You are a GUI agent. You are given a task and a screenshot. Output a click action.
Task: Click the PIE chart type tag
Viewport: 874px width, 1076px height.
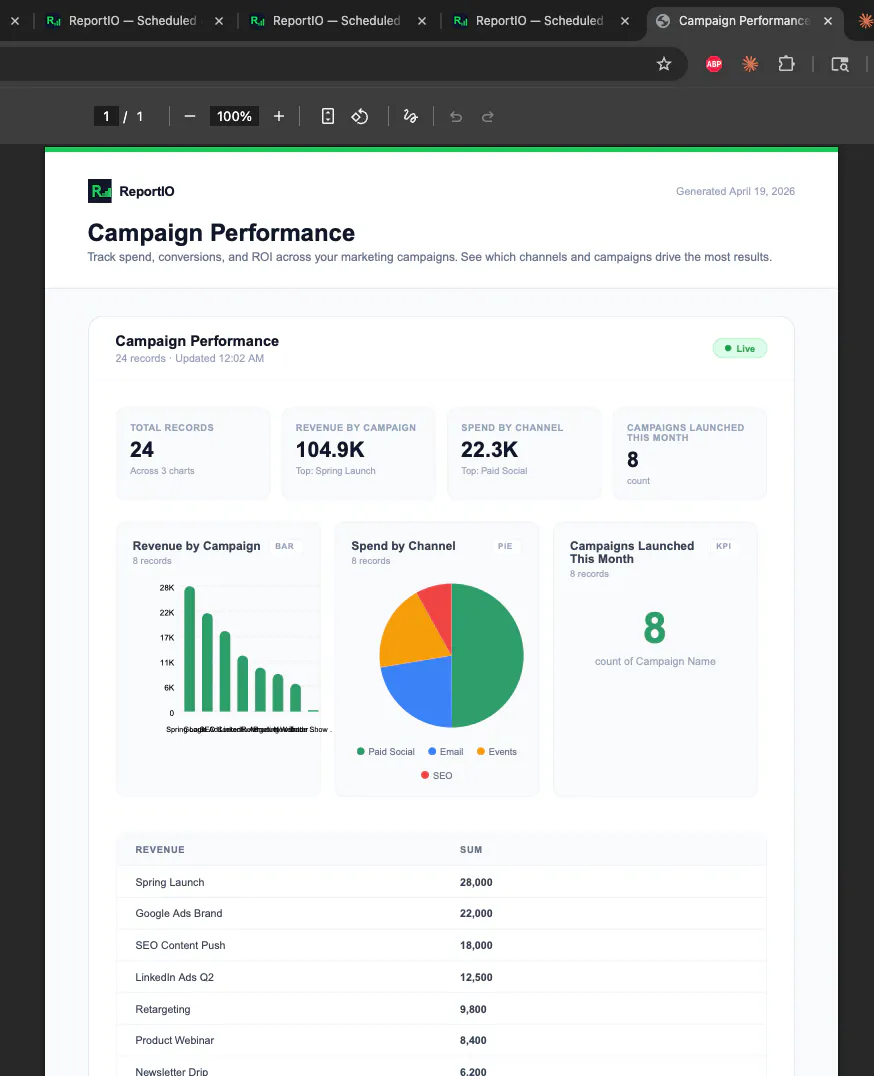pos(505,546)
